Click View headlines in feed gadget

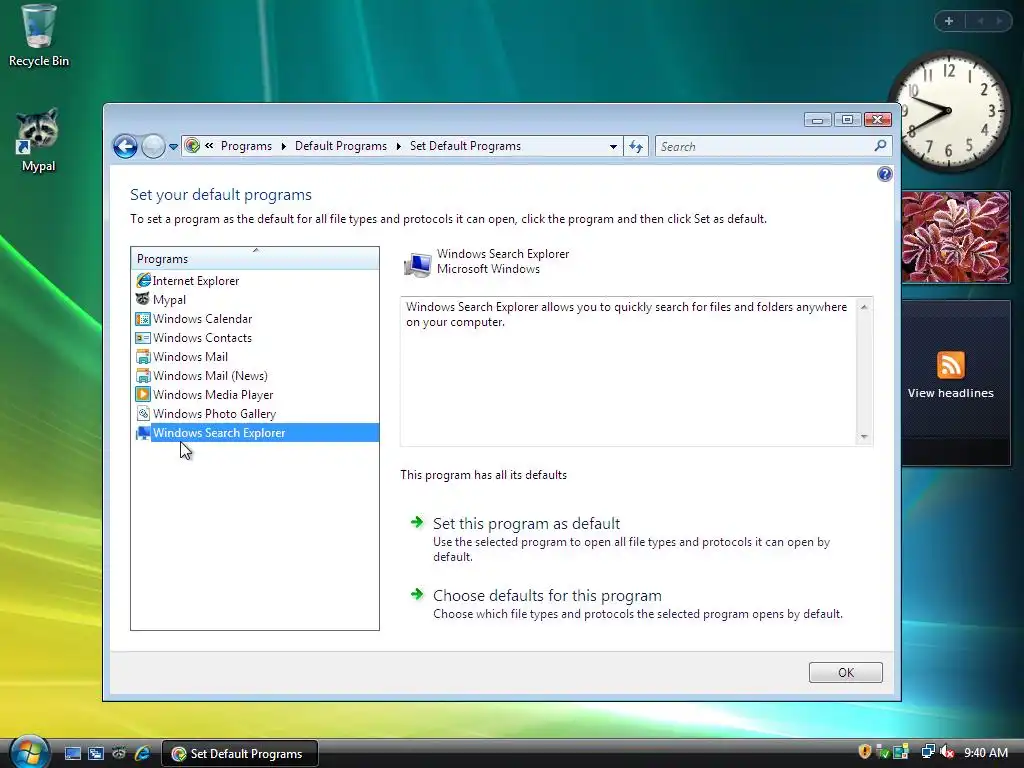coord(950,393)
